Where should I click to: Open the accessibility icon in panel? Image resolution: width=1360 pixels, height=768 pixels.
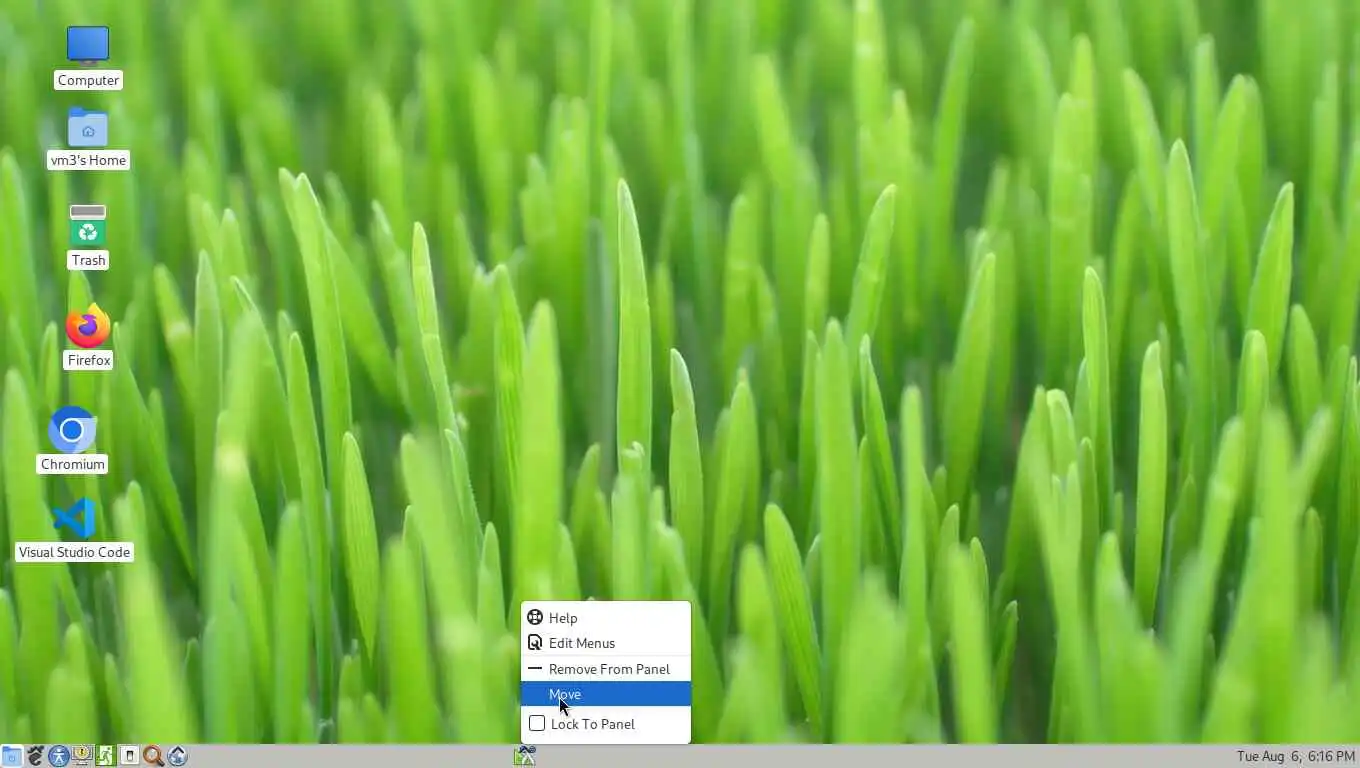(59, 756)
